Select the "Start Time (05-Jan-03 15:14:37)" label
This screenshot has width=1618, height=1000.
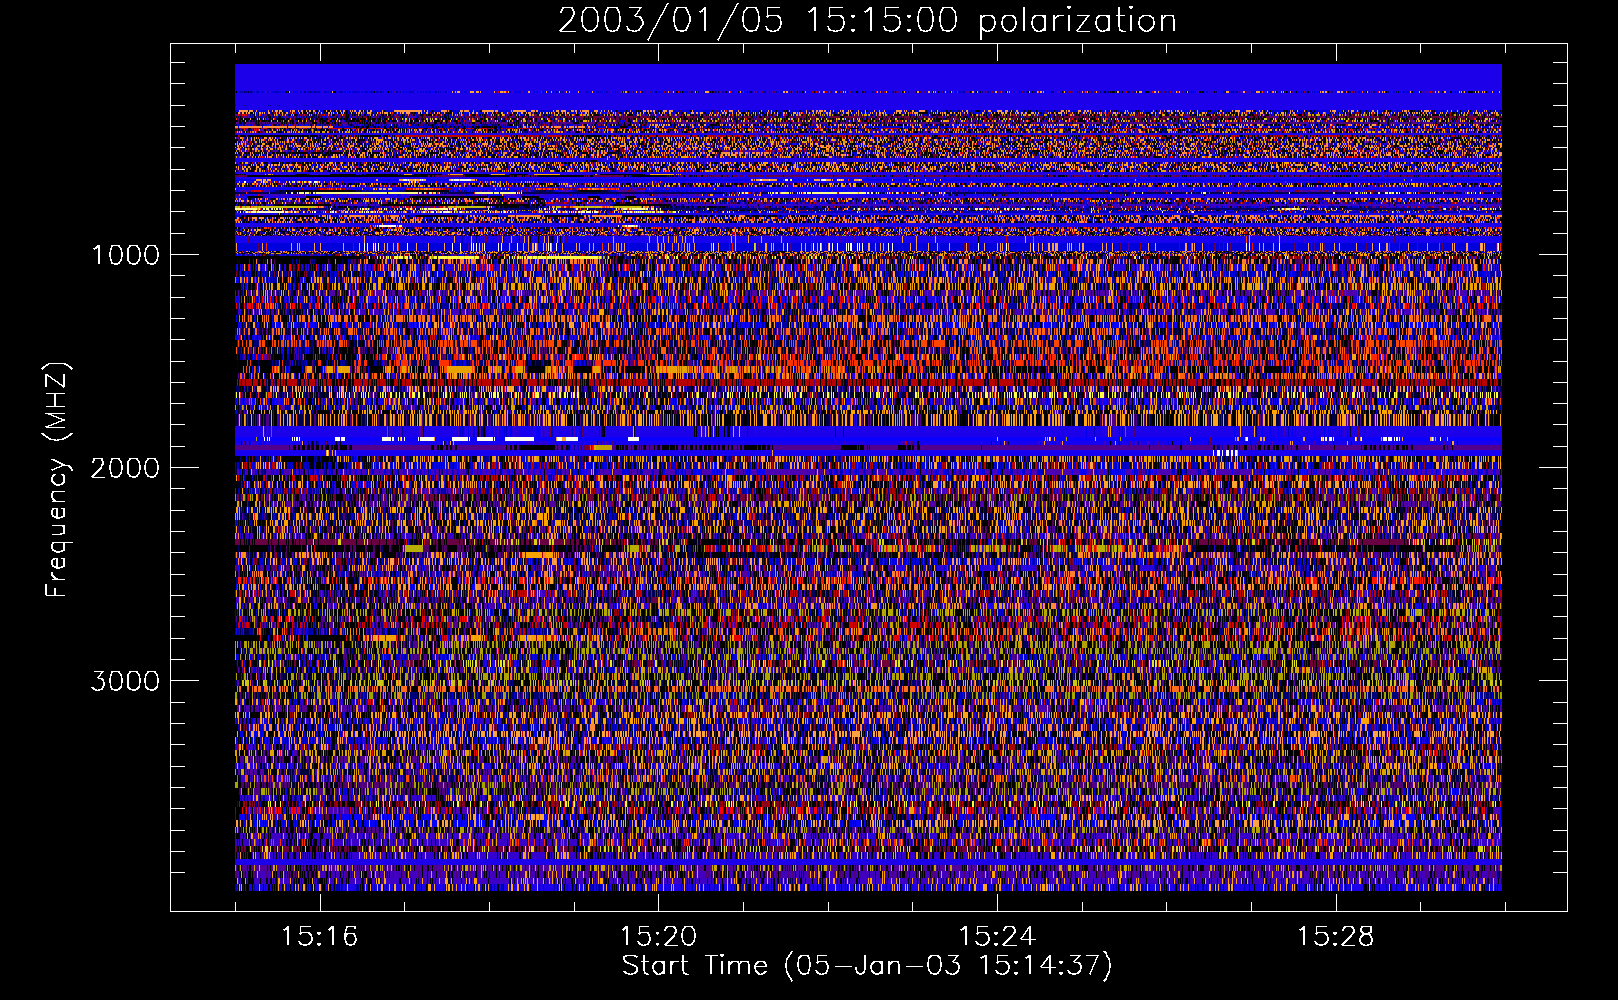click(867, 966)
